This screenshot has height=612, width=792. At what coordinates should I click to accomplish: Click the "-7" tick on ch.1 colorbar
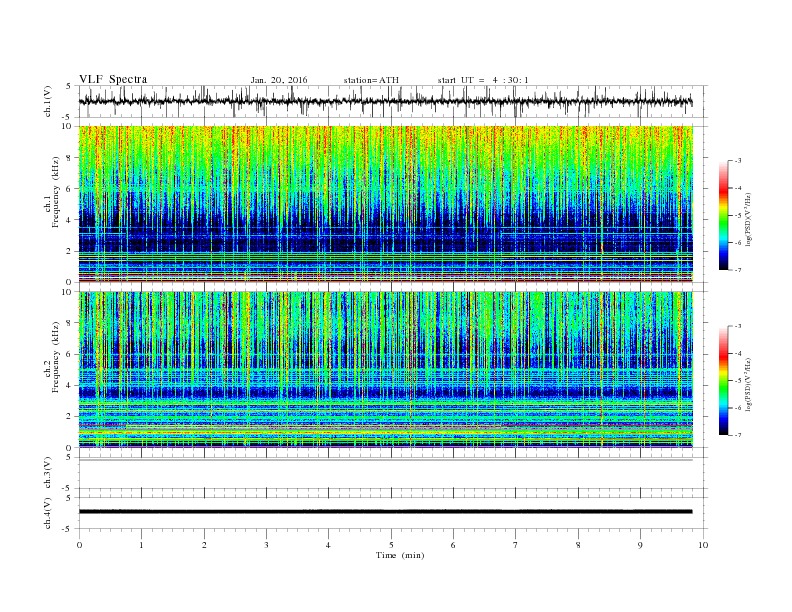(x=737, y=270)
